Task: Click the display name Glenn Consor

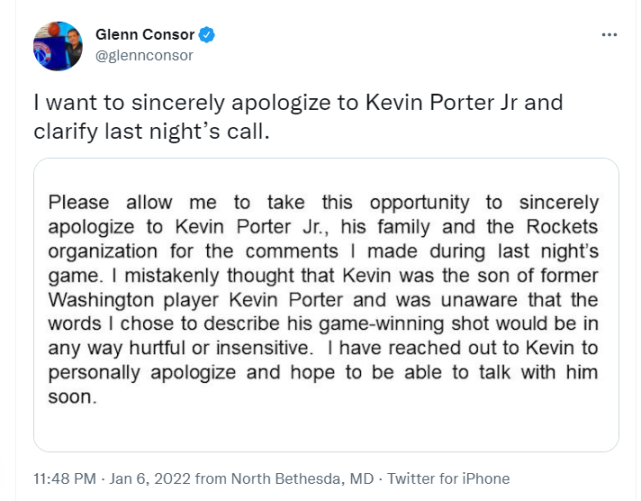Action: coord(145,35)
